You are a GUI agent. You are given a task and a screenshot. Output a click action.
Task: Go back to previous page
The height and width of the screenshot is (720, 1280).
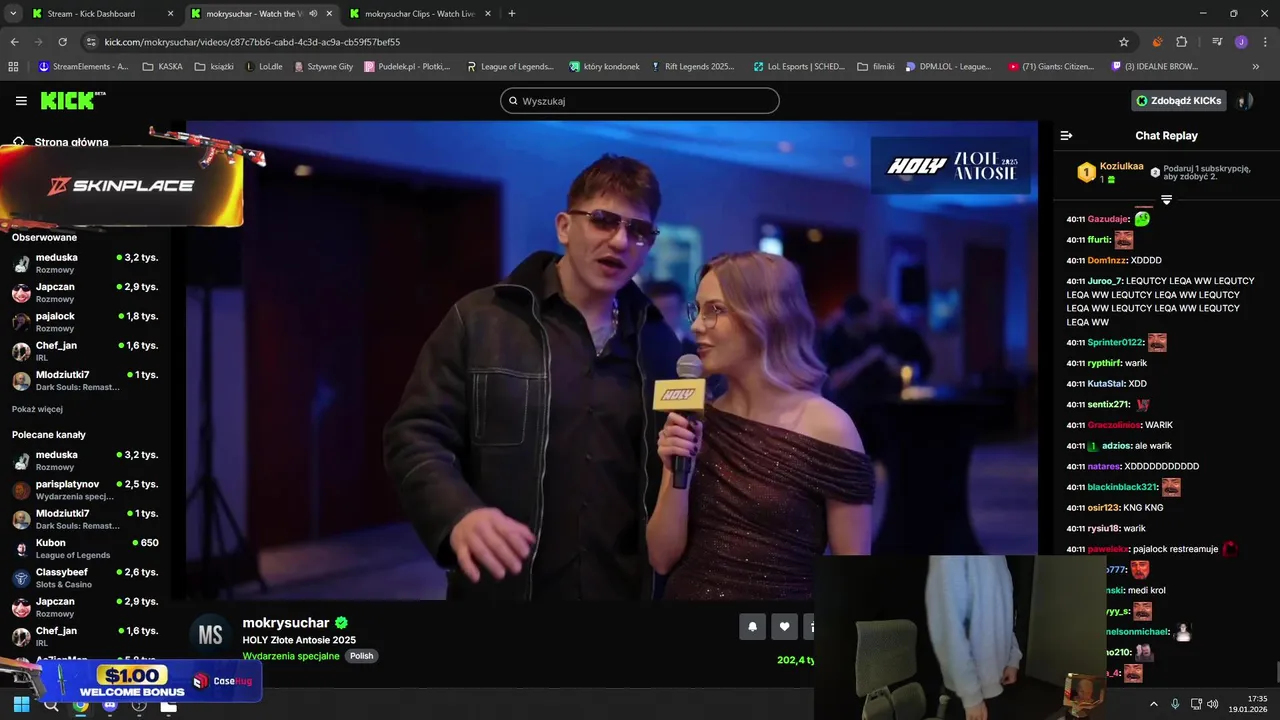click(x=14, y=42)
